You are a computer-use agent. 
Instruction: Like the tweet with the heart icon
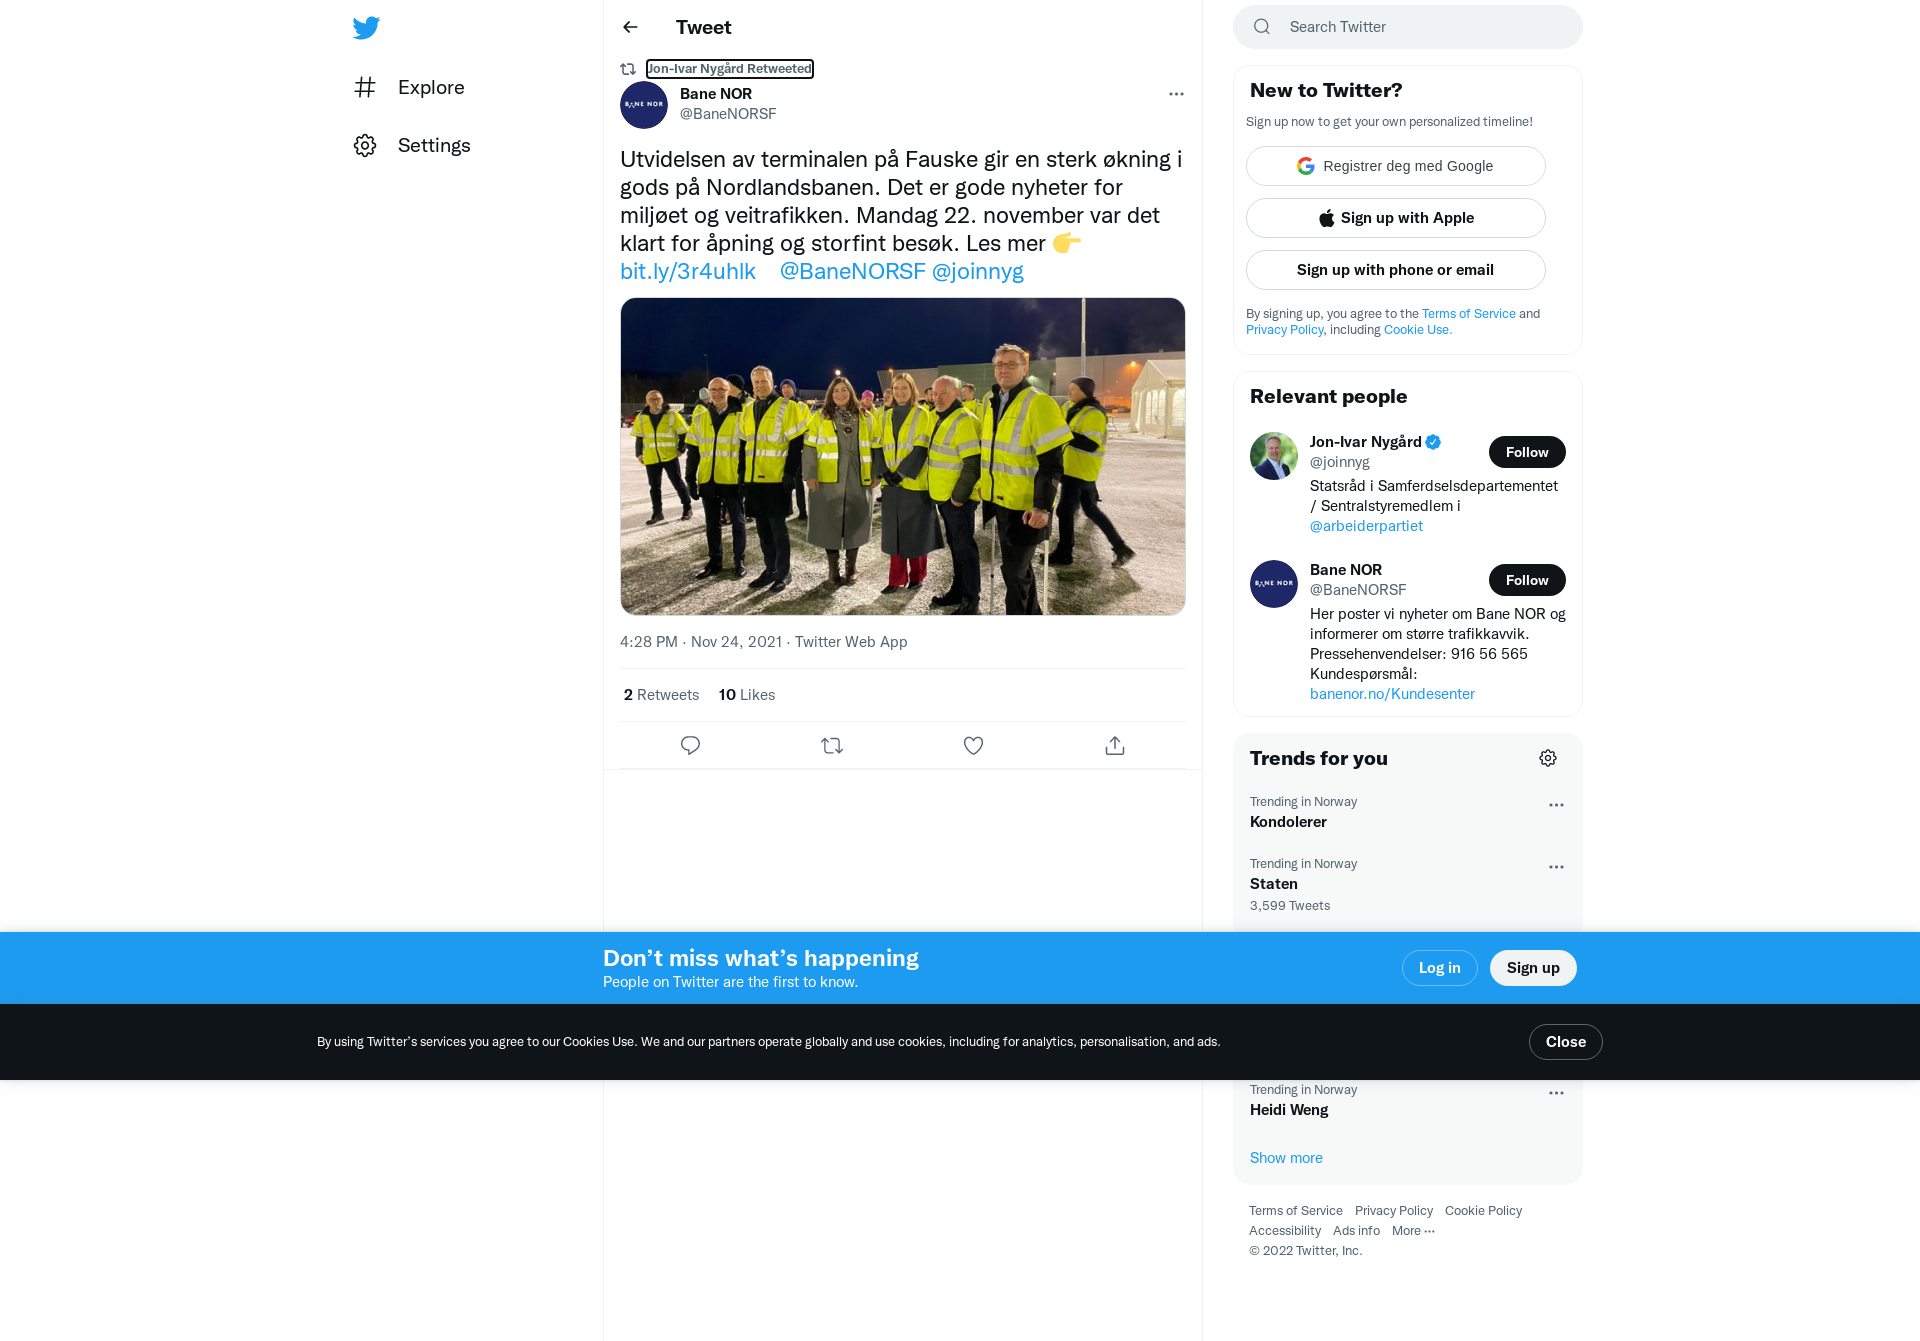973,746
